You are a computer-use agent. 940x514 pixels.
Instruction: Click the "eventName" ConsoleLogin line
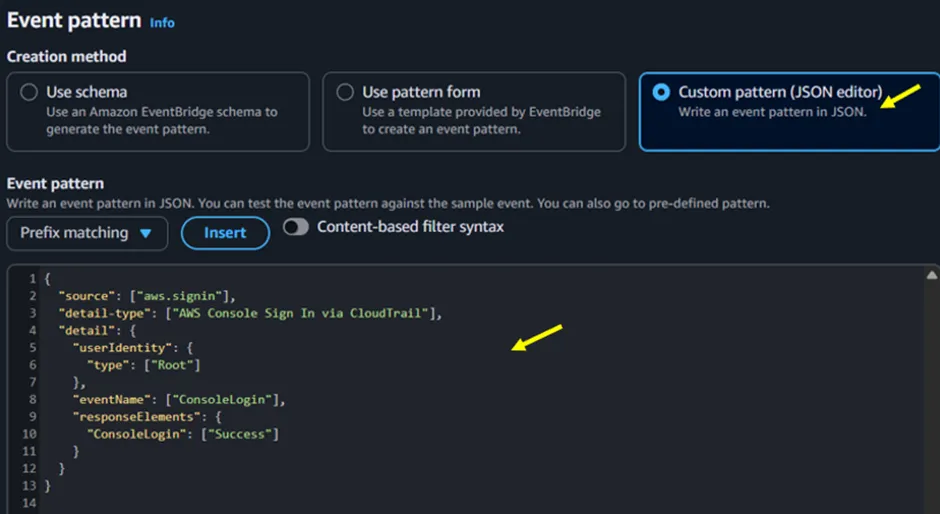pyautogui.click(x=179, y=399)
